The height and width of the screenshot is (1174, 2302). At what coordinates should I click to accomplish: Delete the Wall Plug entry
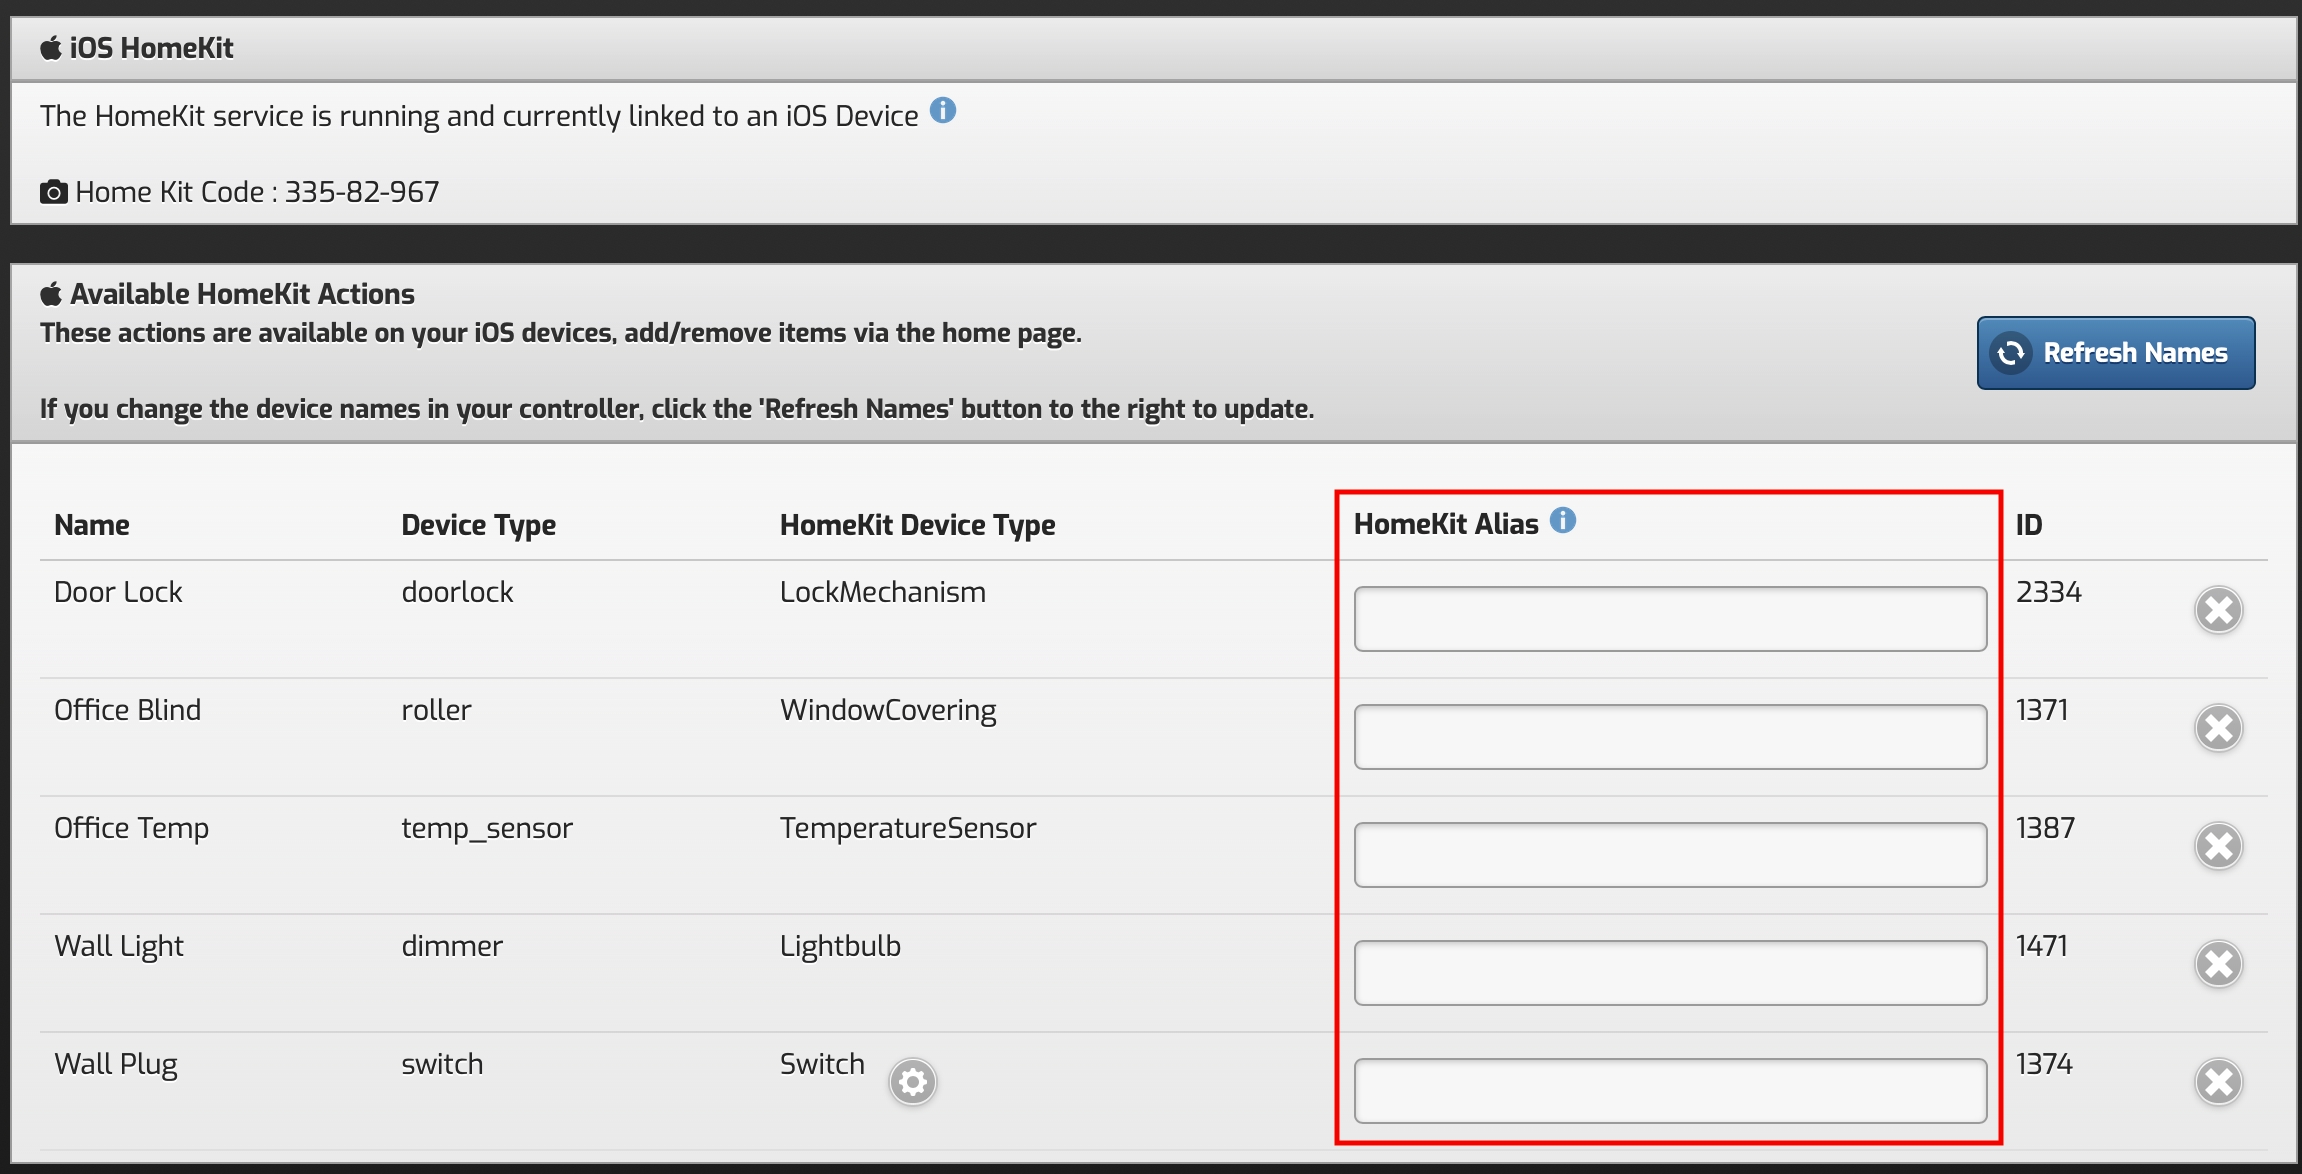tap(2218, 1082)
